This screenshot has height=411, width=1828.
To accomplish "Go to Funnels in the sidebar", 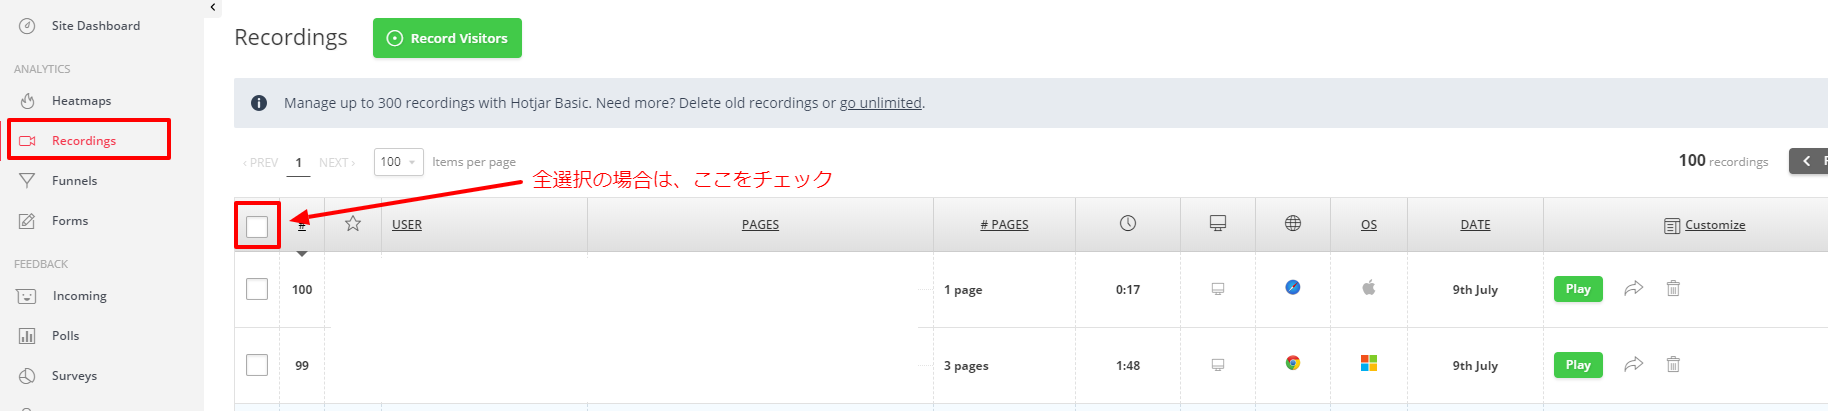I will 74,181.
